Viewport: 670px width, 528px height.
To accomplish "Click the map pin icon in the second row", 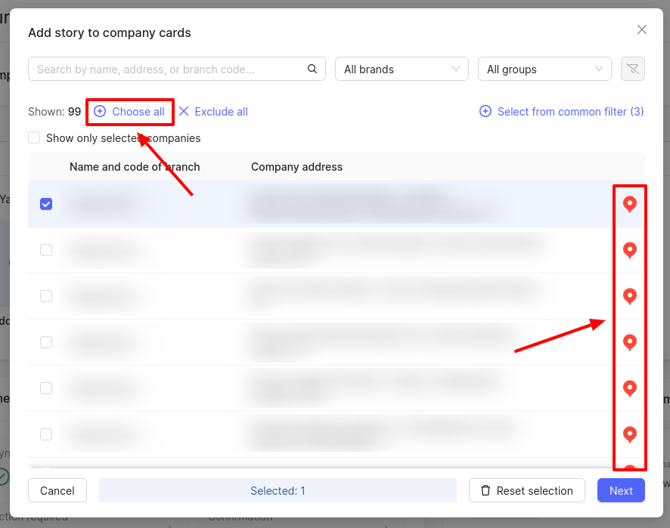I will 629,250.
